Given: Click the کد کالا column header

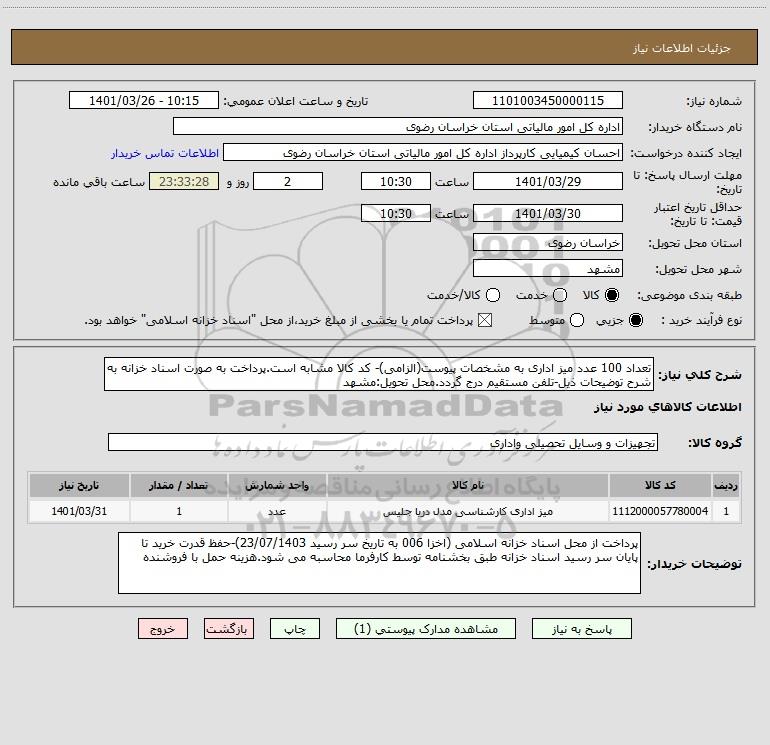Looking at the screenshot, I should pos(660,485).
